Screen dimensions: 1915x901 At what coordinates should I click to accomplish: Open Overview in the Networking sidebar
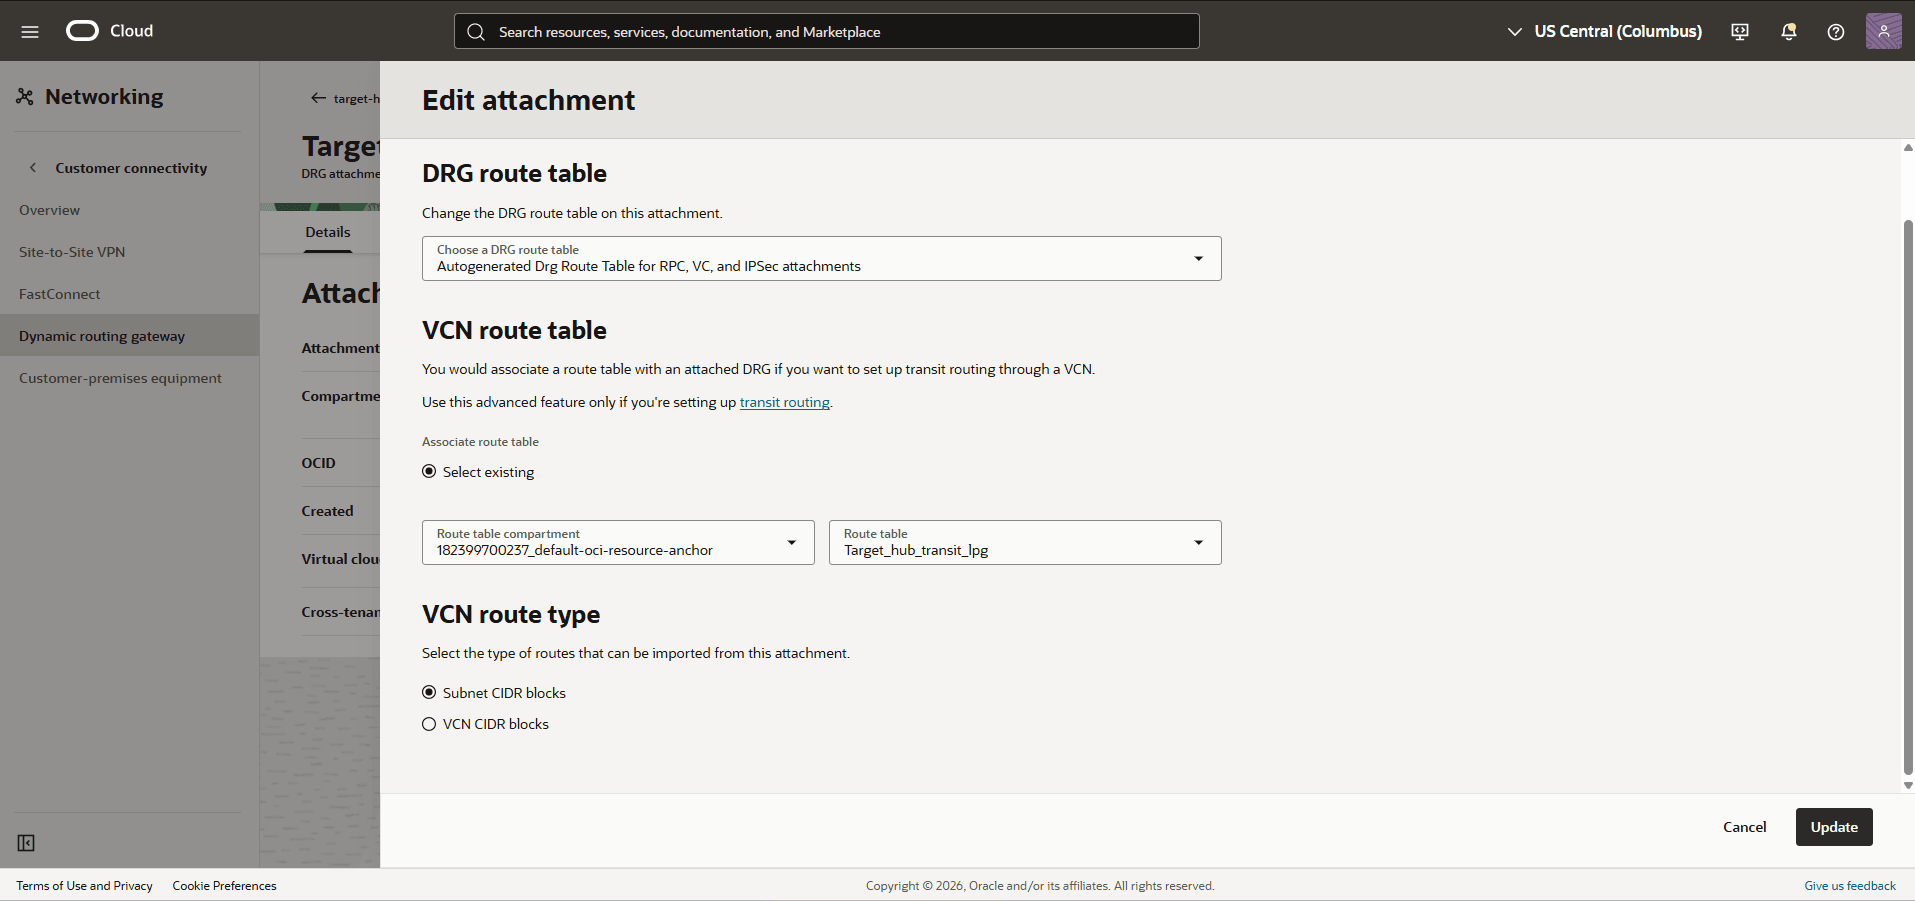coord(49,210)
